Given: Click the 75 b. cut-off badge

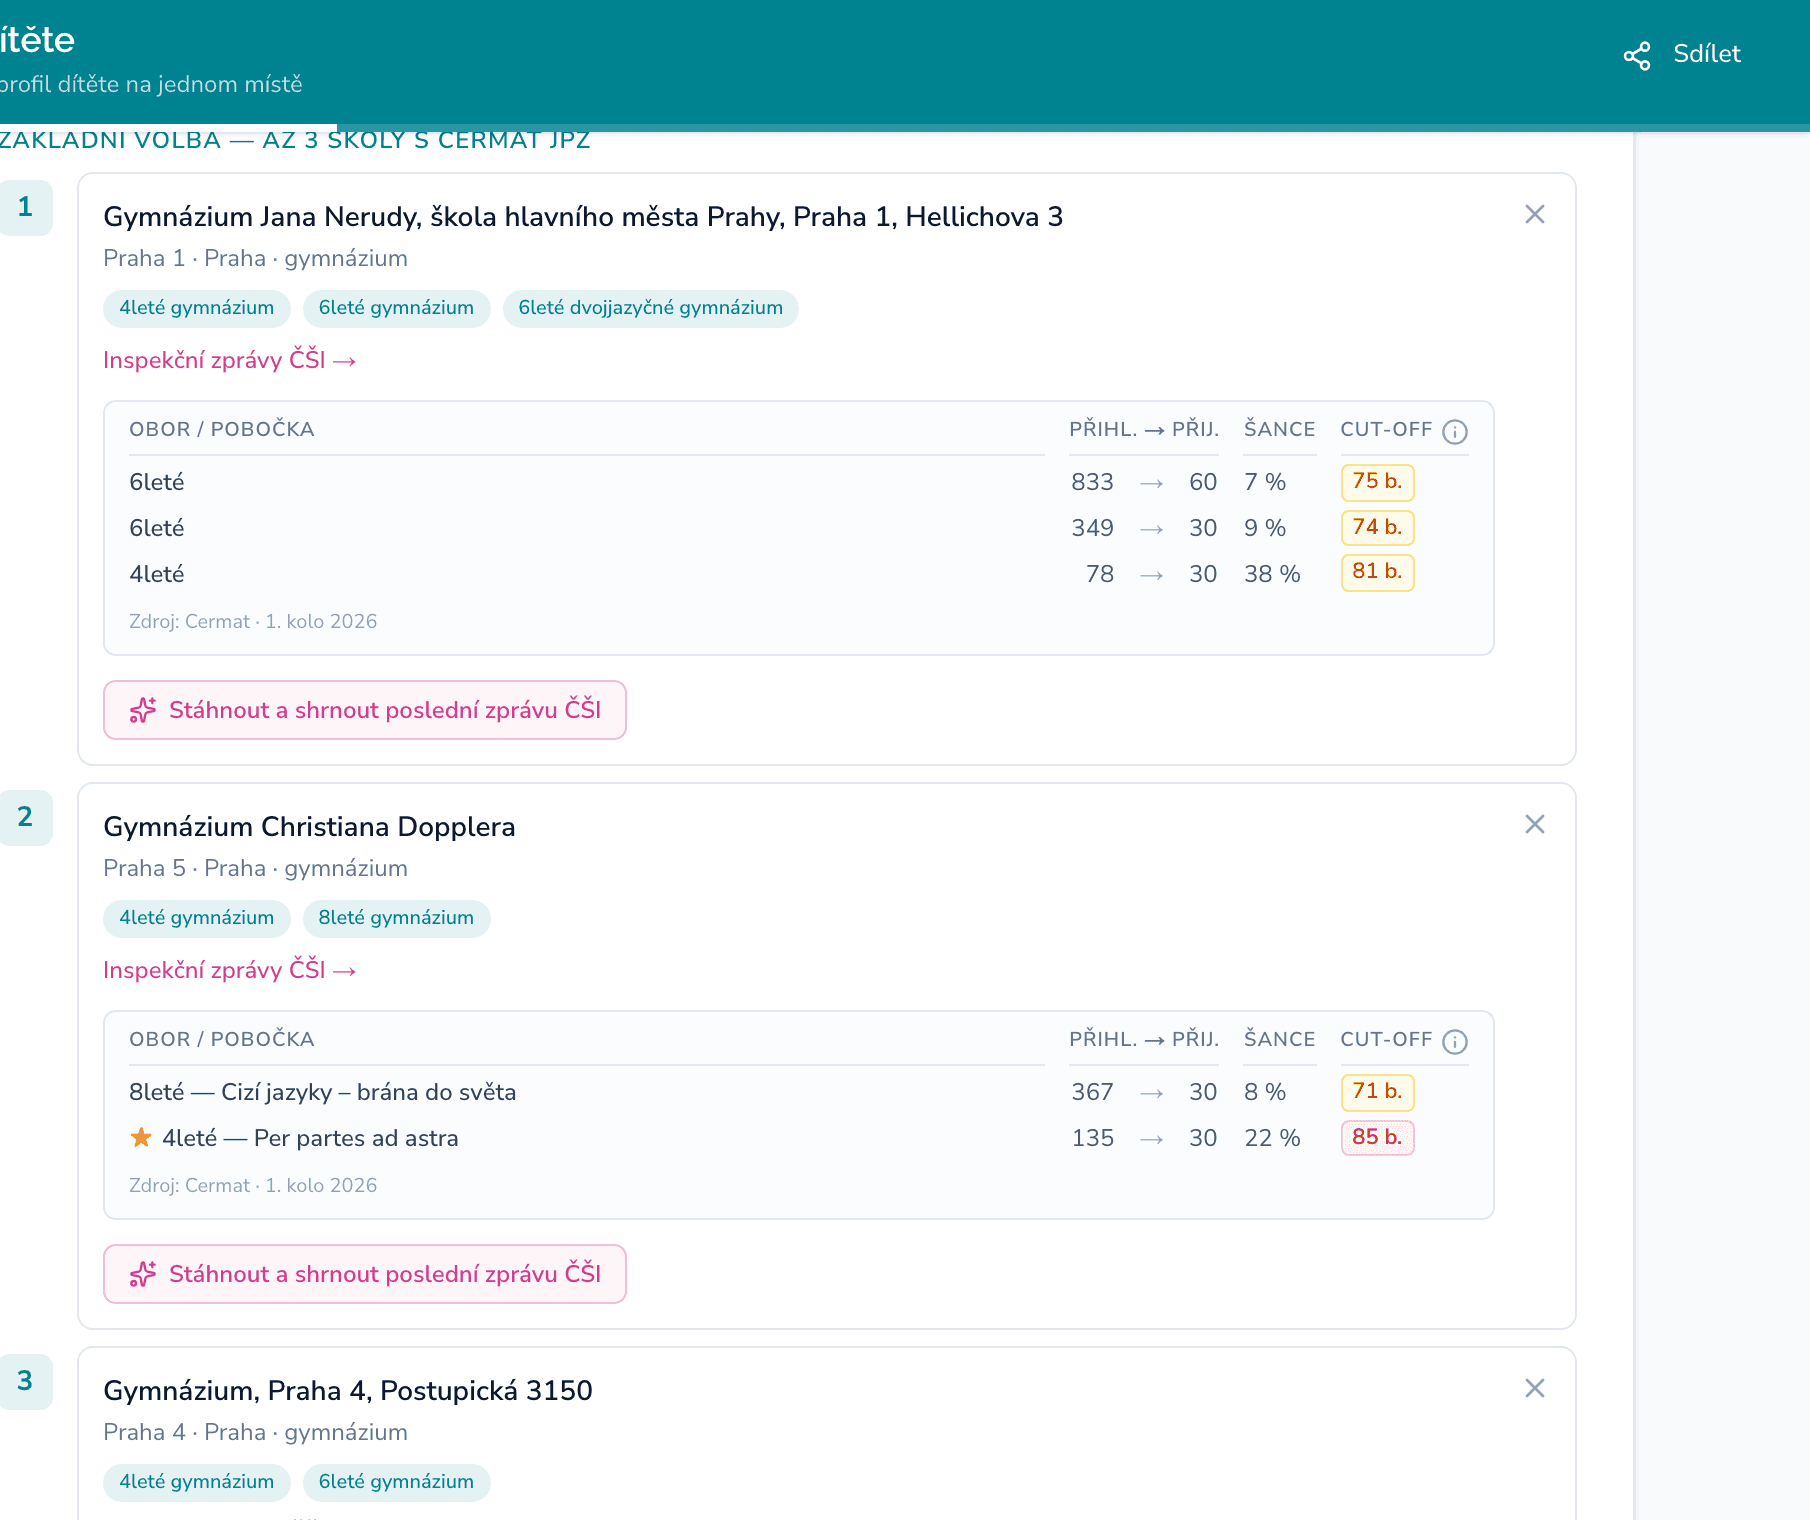Looking at the screenshot, I should (1377, 481).
